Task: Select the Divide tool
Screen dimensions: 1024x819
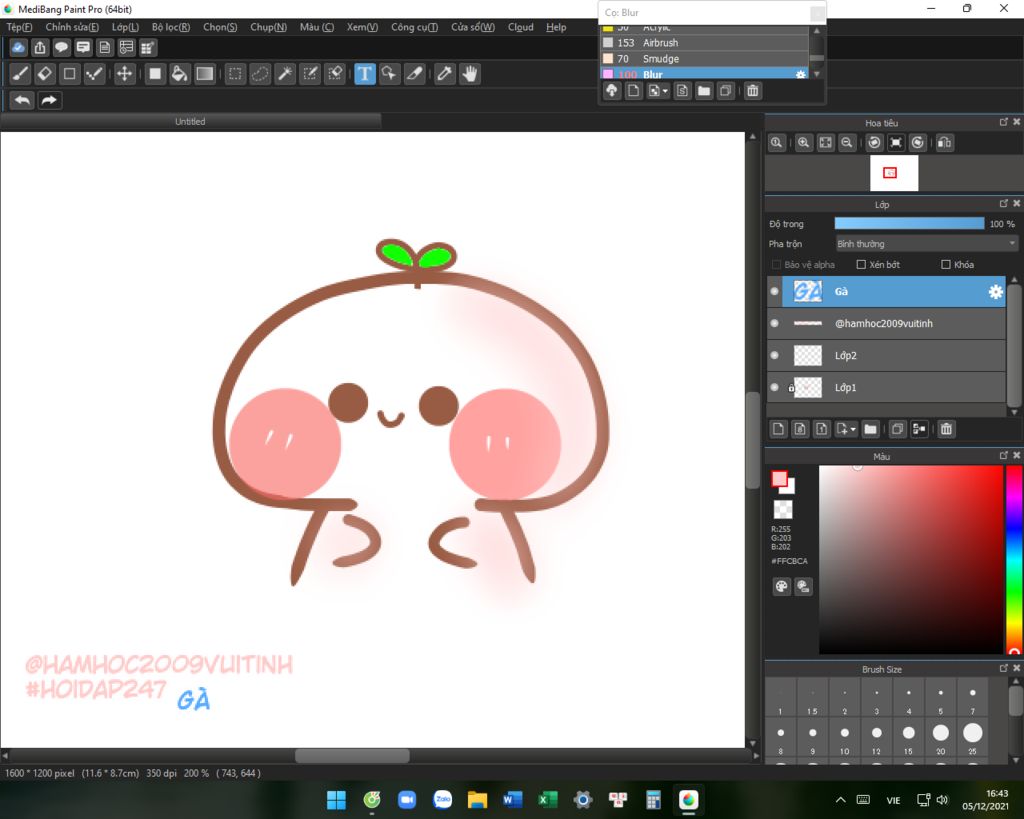Action: (x=415, y=74)
